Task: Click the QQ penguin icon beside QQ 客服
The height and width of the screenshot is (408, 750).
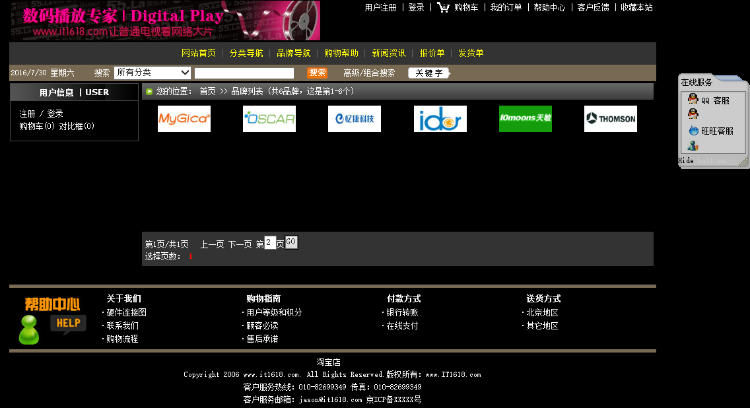Action: [x=693, y=99]
